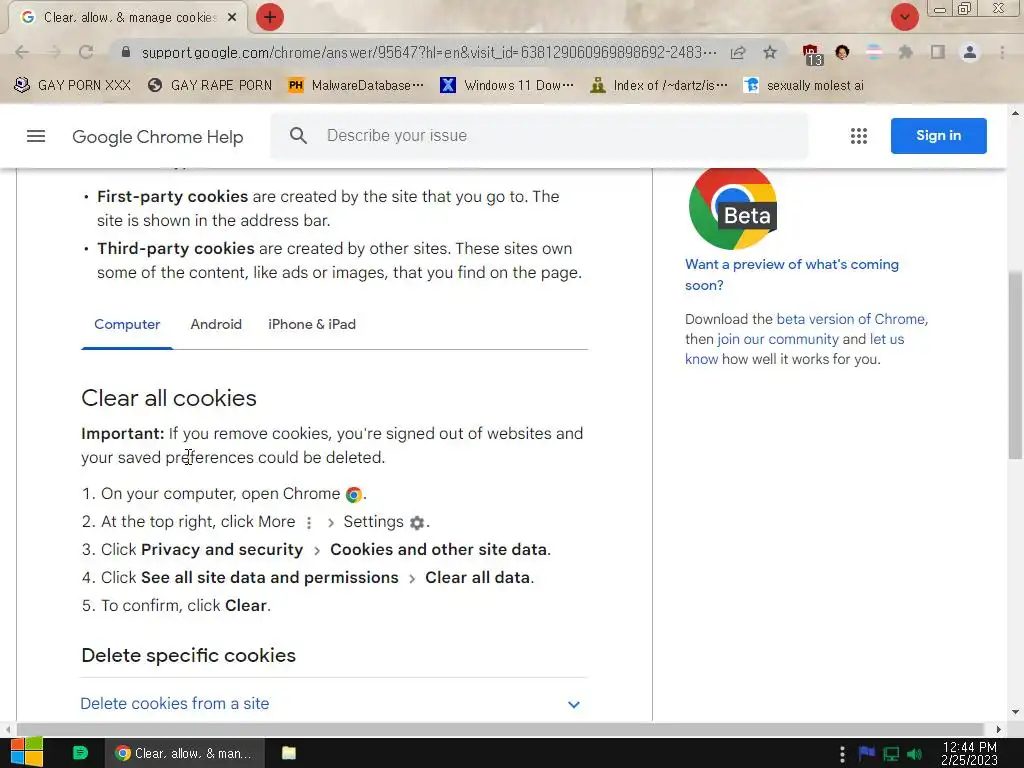1024x768 pixels.
Task: Show hidden tray icons via dotted handle
Action: coord(842,754)
